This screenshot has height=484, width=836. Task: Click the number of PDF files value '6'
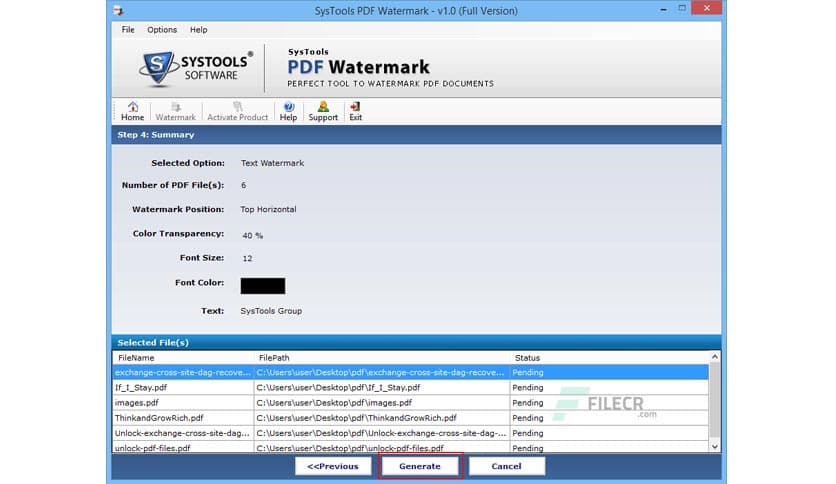coord(244,185)
